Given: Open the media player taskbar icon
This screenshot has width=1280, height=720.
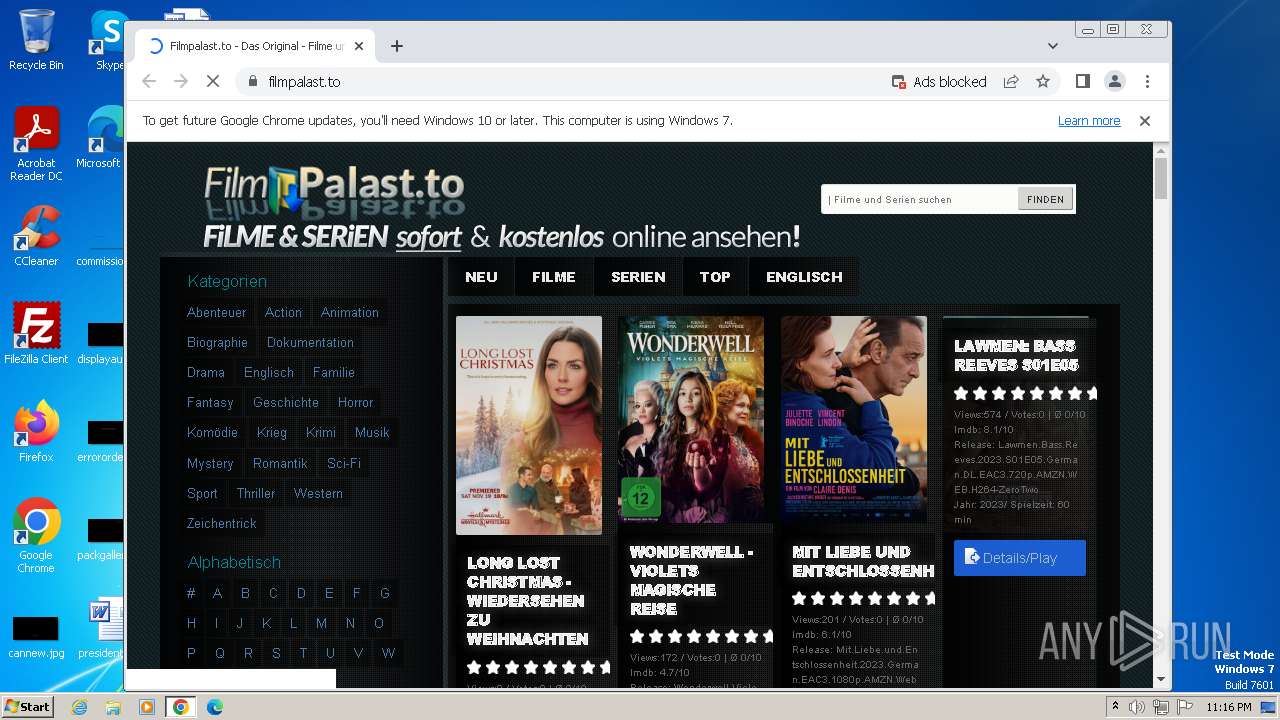Looking at the screenshot, I should [x=147, y=707].
